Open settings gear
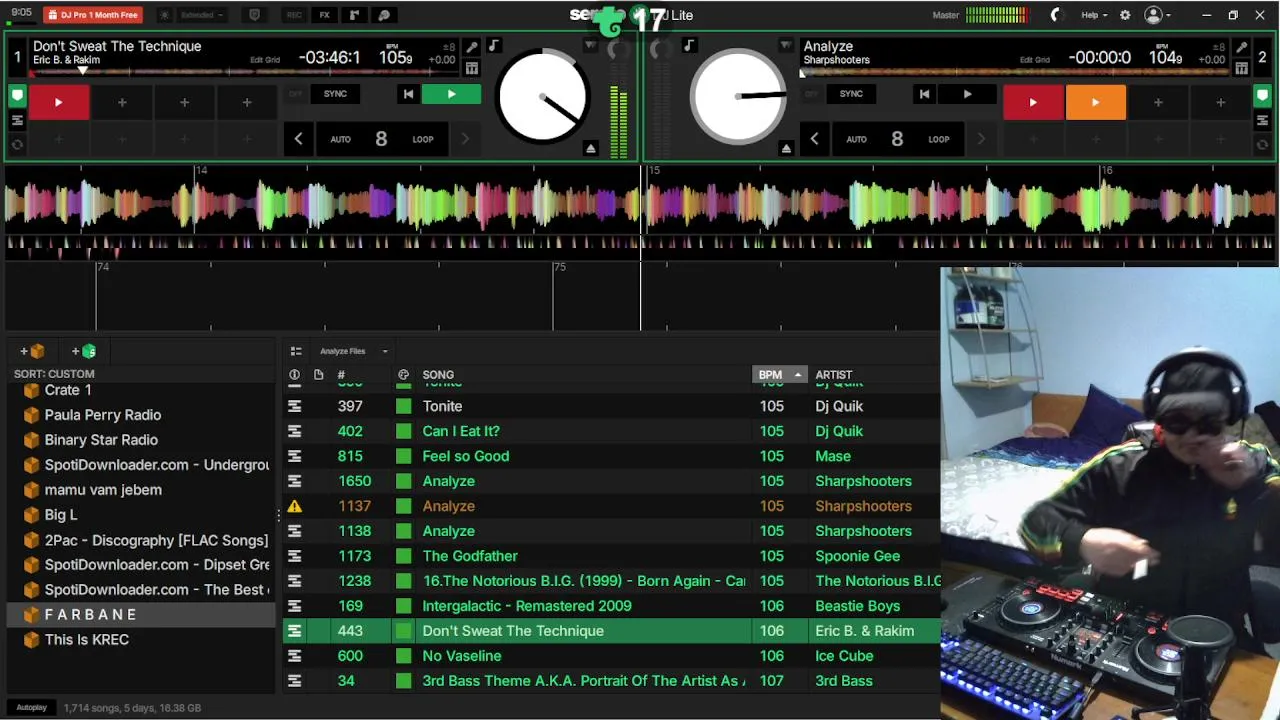1280x720 pixels. click(1125, 15)
